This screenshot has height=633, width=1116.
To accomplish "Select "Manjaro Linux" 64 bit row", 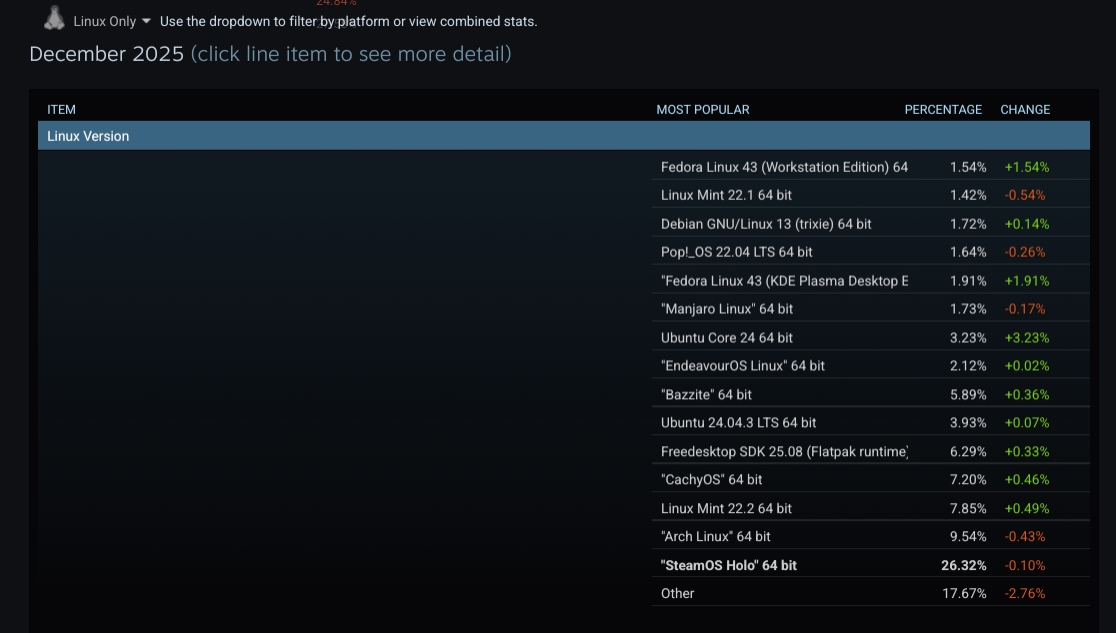I will point(870,309).
